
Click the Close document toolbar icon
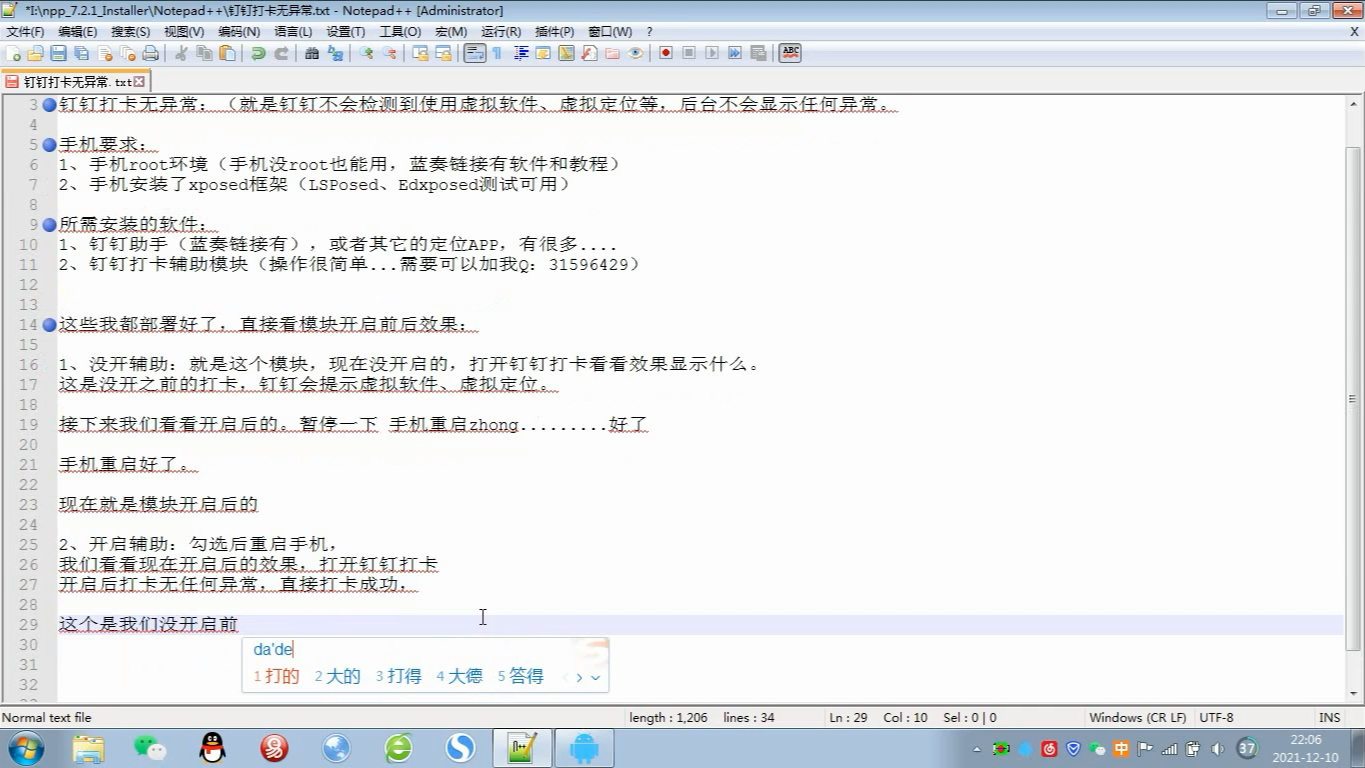[104, 53]
